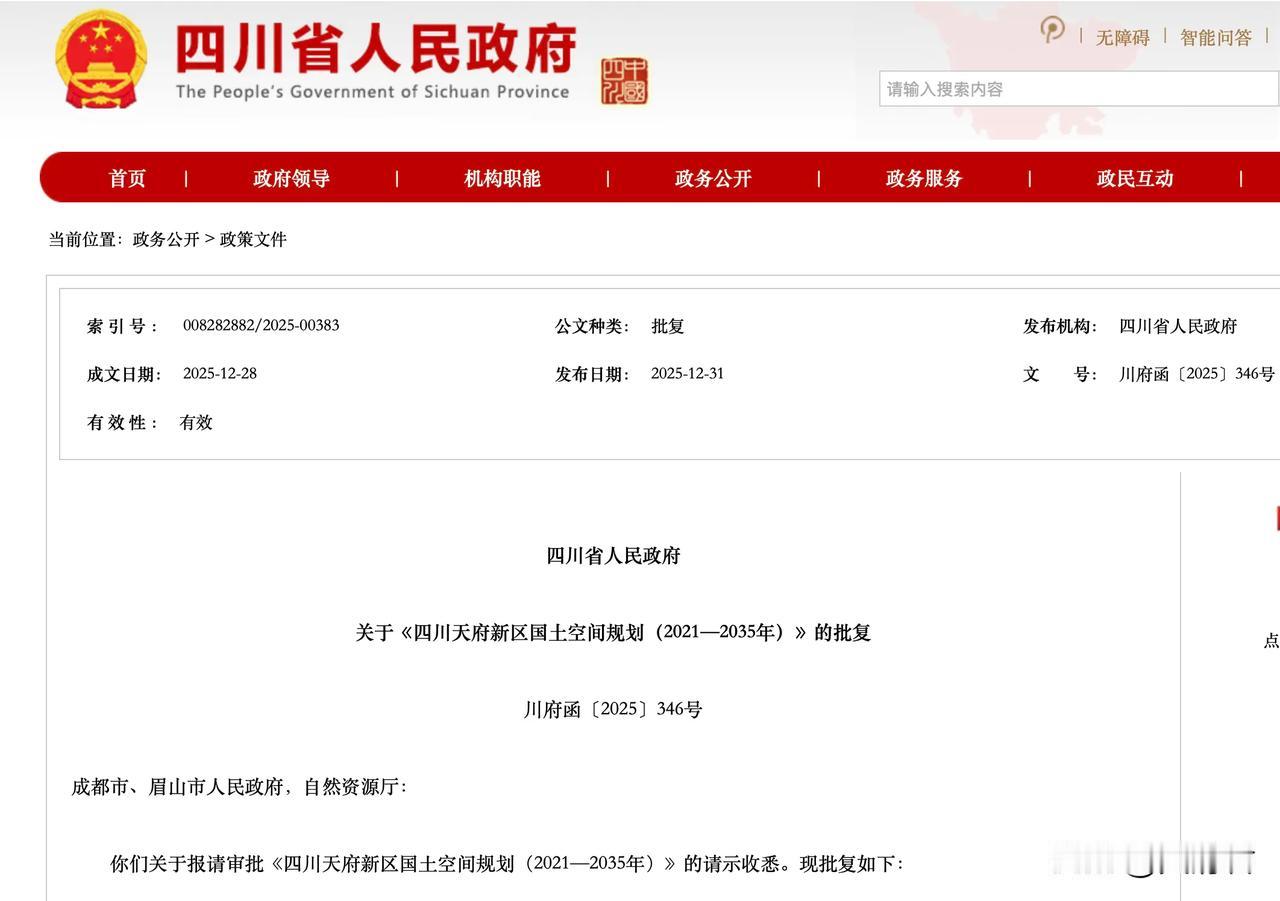Click the document number 川府函〔2025〕346号

point(1200,374)
